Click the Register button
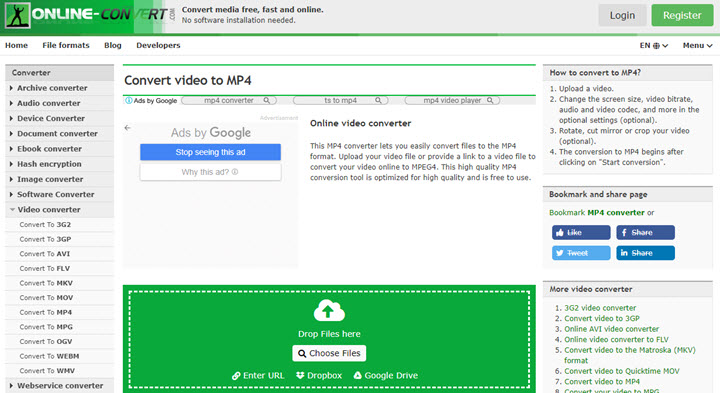 tap(682, 15)
